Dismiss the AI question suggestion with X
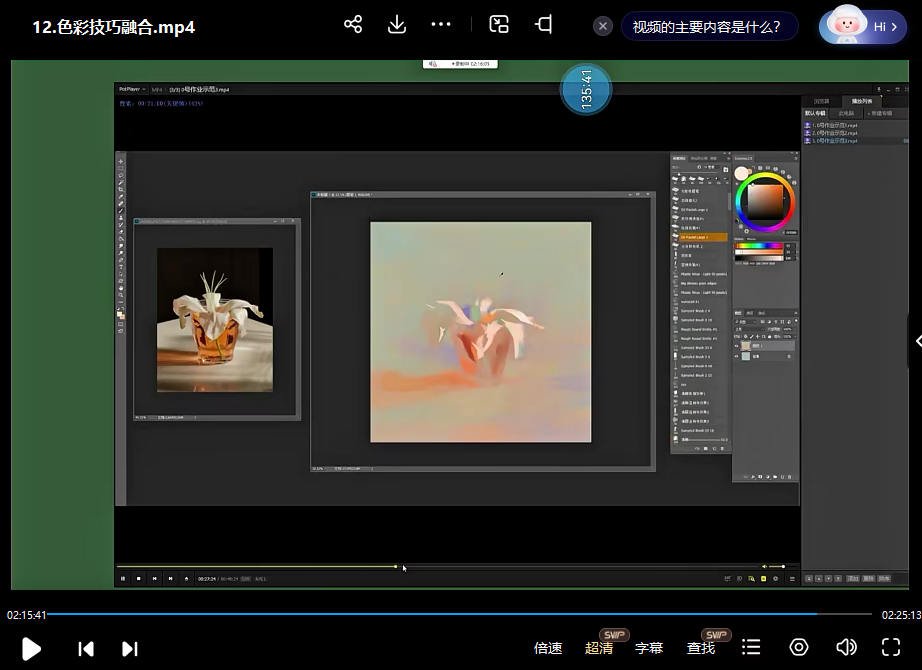The height and width of the screenshot is (670, 922). click(x=603, y=27)
